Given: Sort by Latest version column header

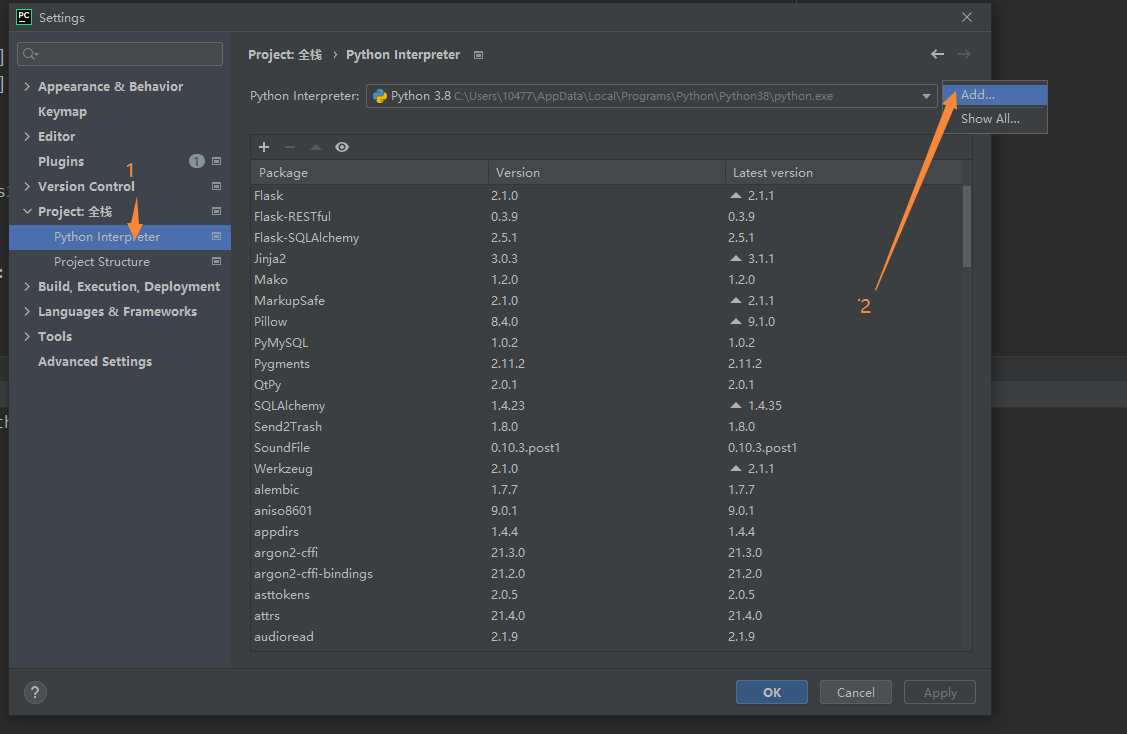Looking at the screenshot, I should (844, 173).
